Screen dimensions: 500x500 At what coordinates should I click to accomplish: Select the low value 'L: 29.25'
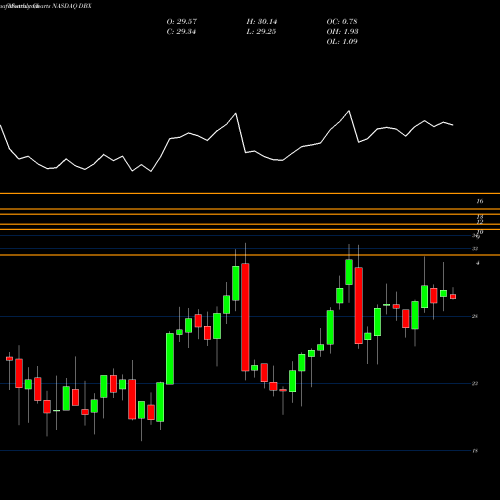click(x=261, y=32)
